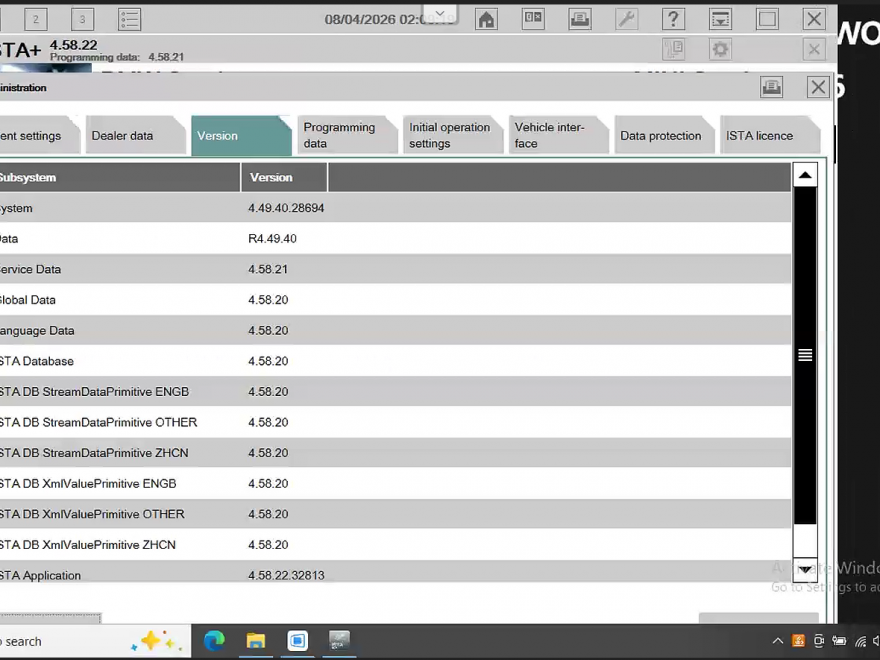Show hidden system tray icons
Screen dimensions: 880x660
[x=777, y=641]
